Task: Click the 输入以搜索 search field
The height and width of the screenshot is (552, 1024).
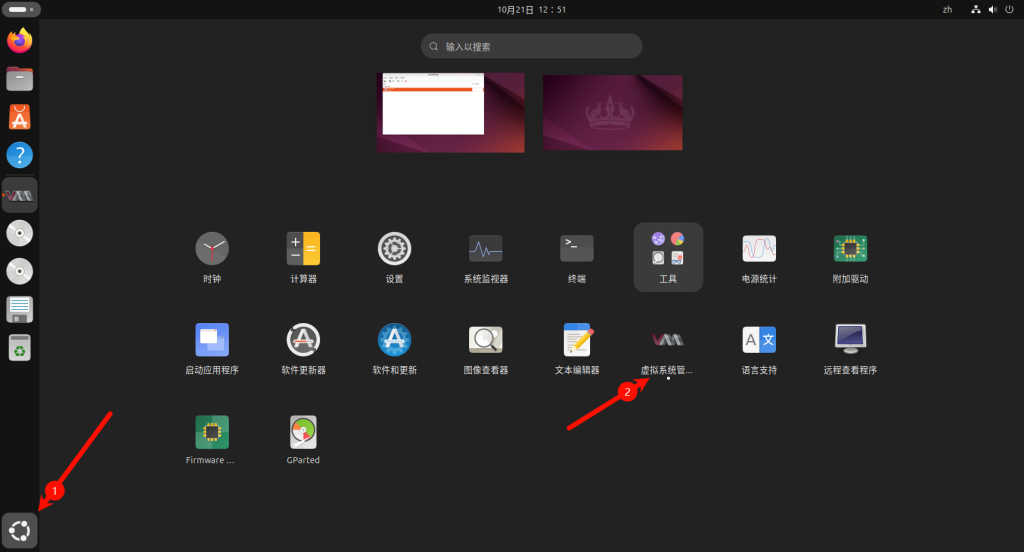Action: coord(531,46)
